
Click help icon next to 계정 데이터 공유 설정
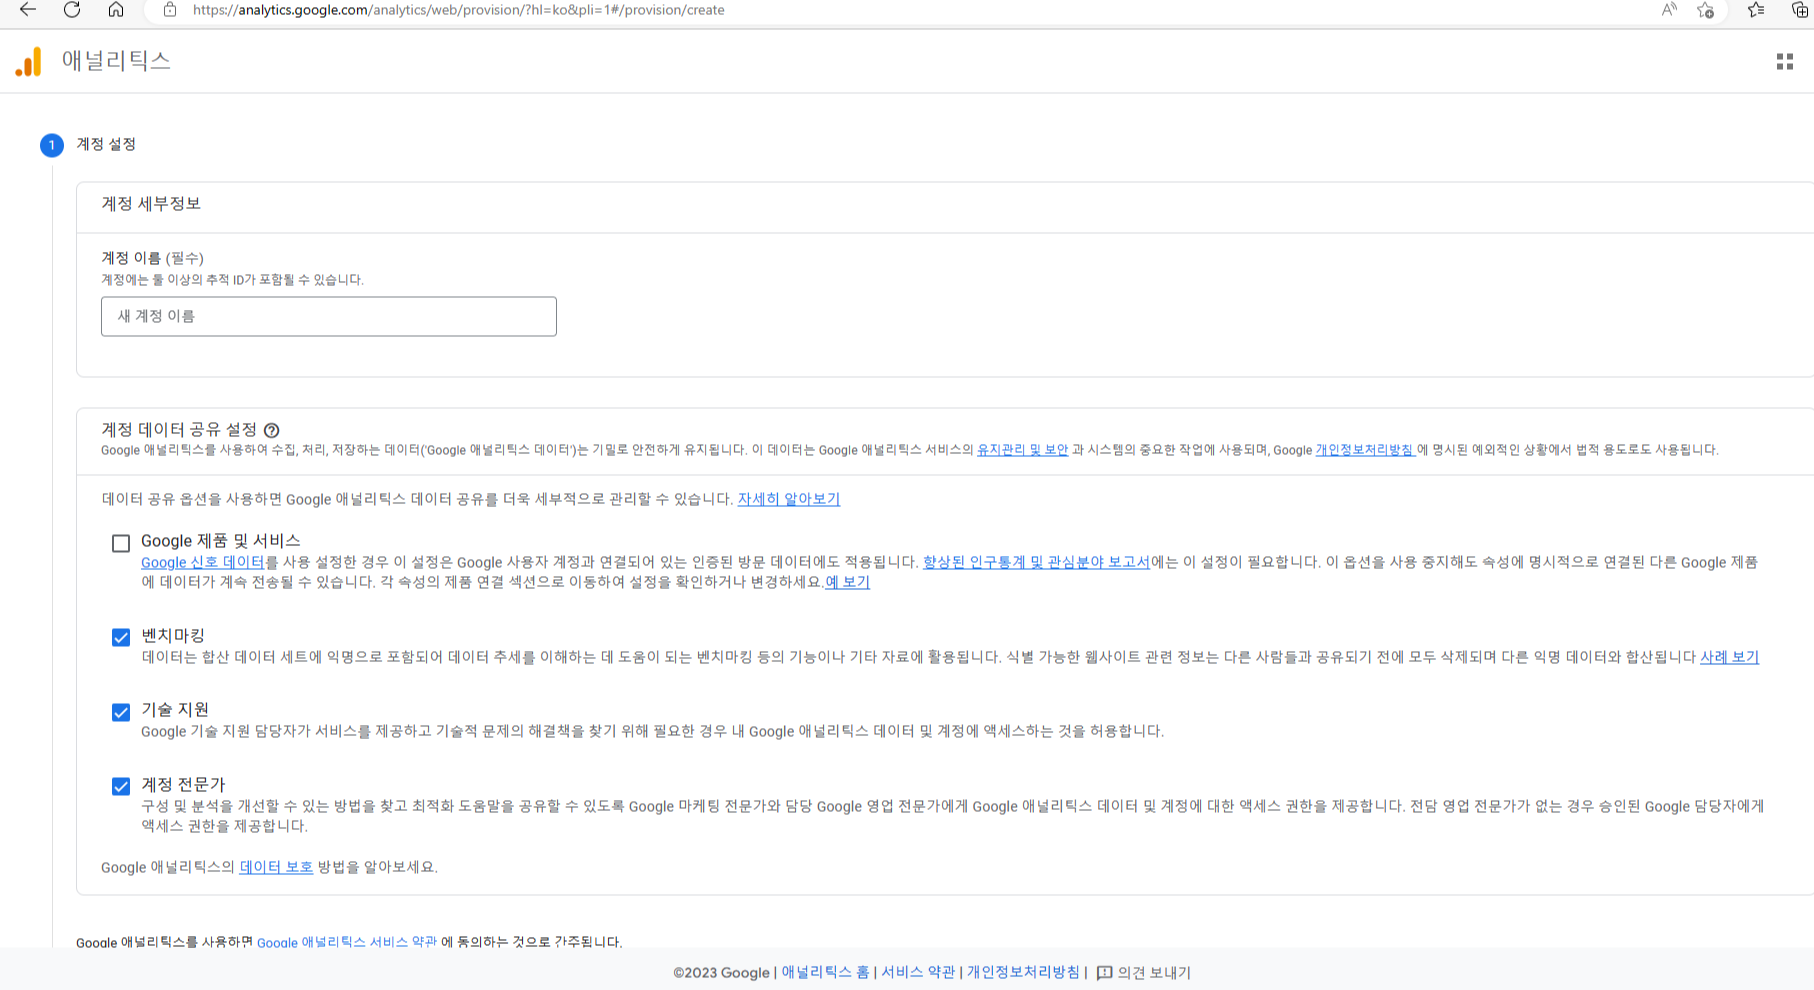point(272,430)
